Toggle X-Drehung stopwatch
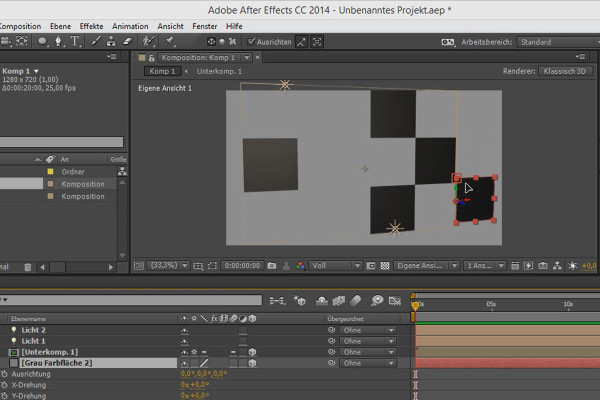The image size is (600, 400). click(x=4, y=385)
